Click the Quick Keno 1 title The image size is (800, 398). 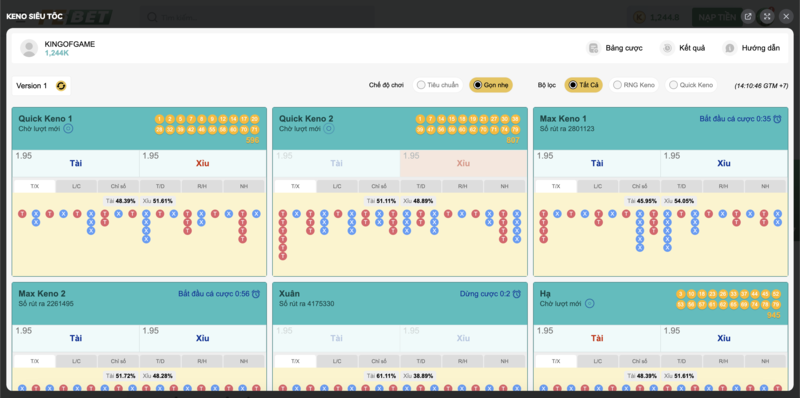pos(45,118)
